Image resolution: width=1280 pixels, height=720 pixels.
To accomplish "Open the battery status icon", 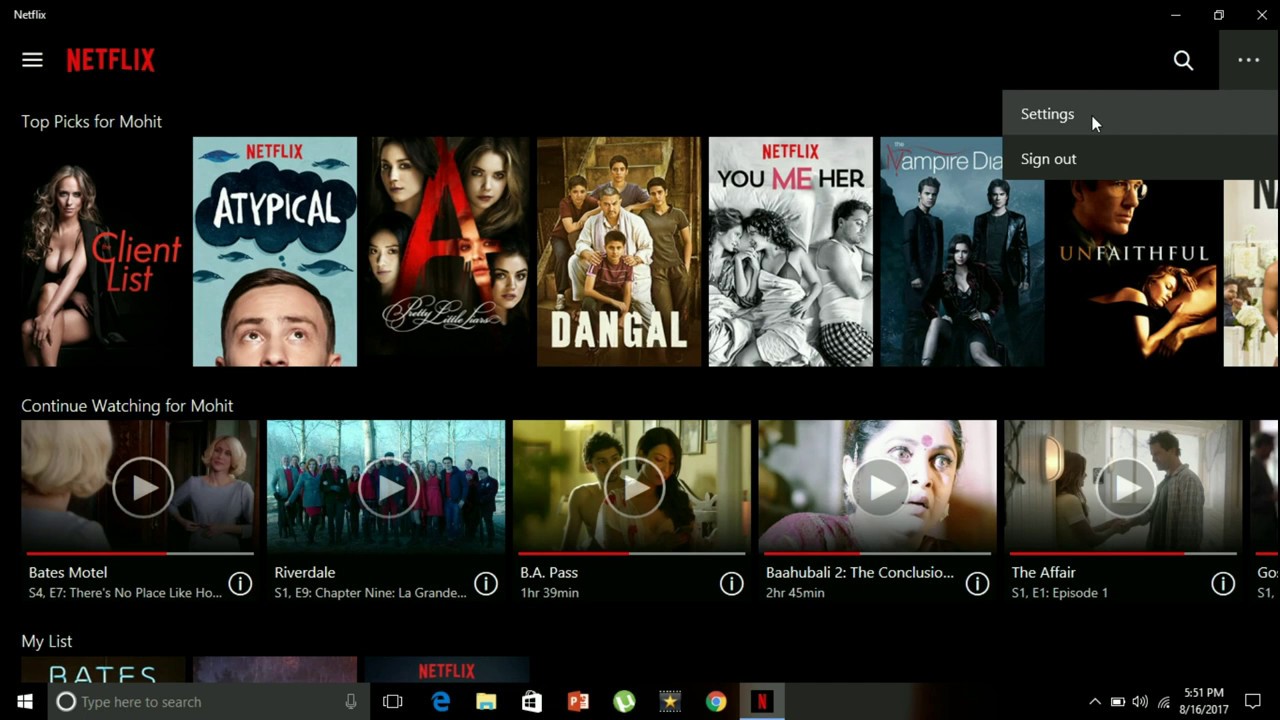I will pyautogui.click(x=1118, y=702).
